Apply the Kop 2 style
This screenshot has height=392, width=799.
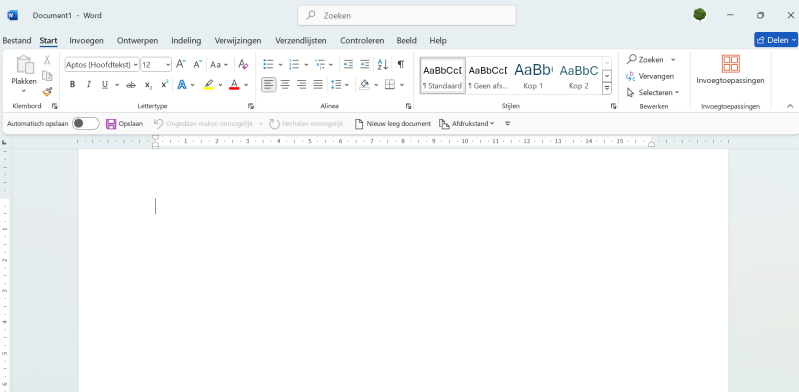(x=578, y=75)
